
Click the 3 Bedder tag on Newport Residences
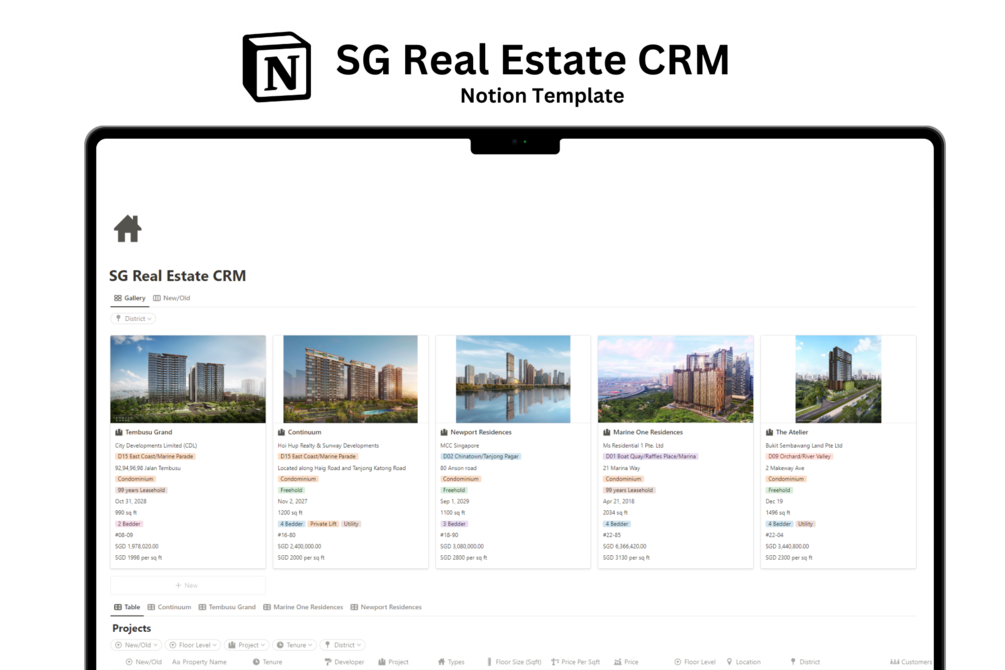click(x=454, y=524)
